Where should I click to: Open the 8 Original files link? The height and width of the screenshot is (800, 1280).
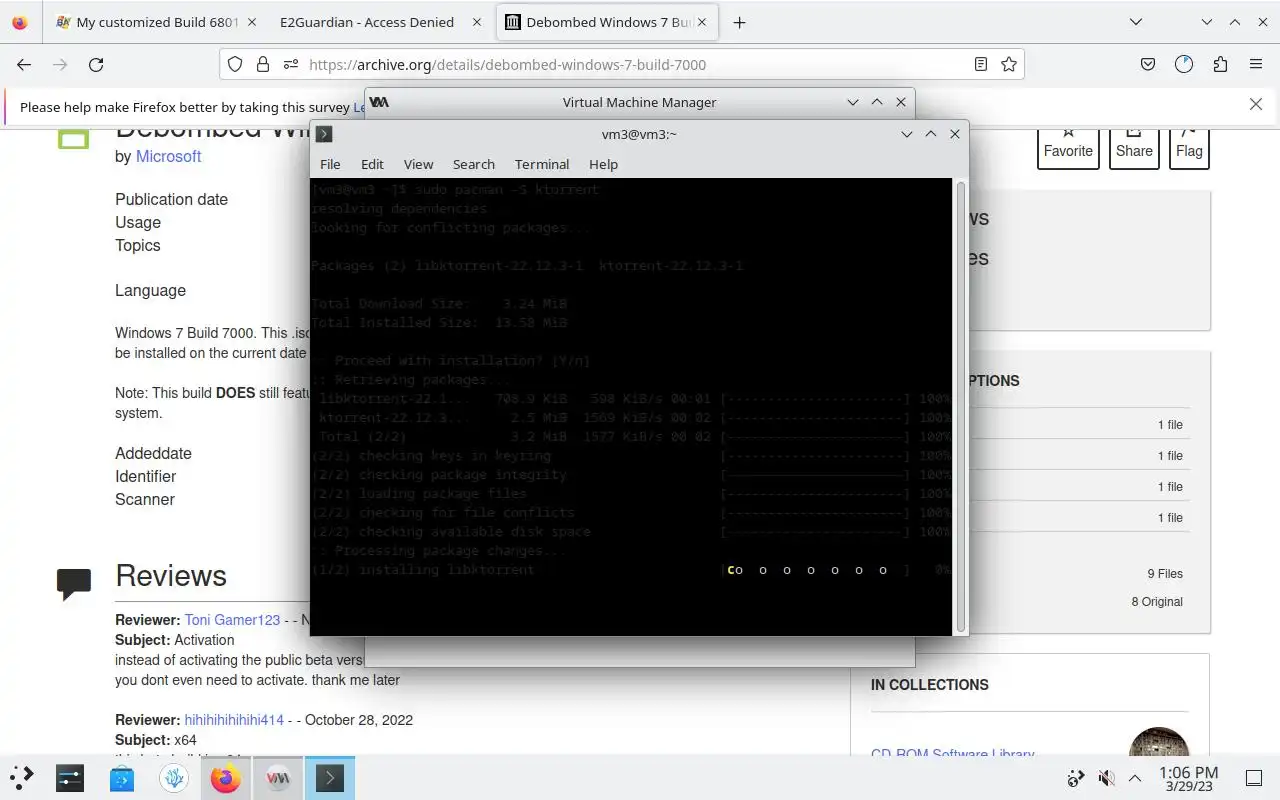(1157, 602)
